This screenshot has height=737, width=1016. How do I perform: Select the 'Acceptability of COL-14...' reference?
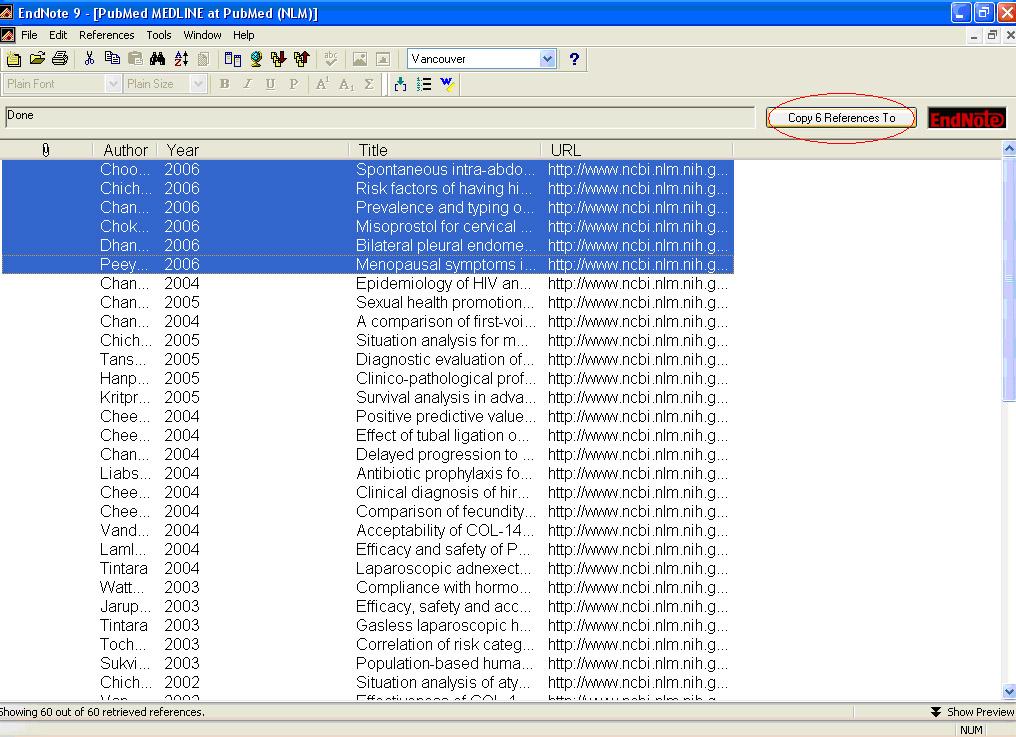(x=367, y=530)
